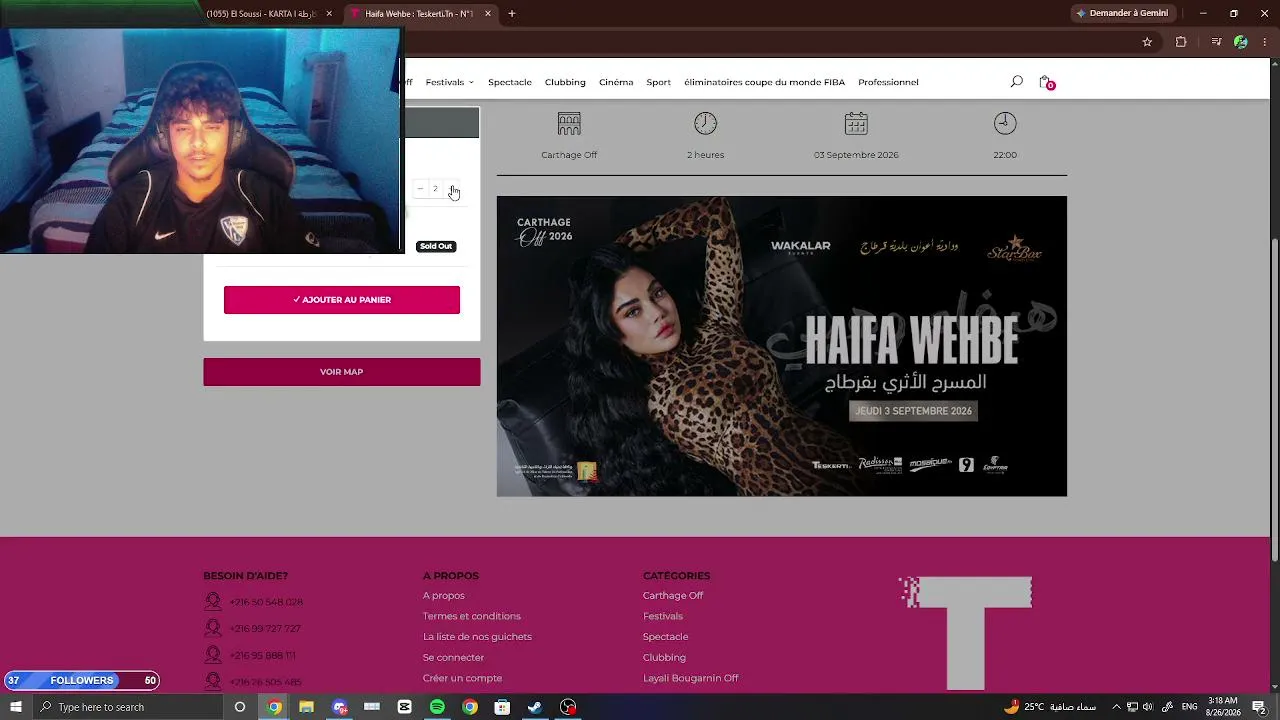Image resolution: width=1280 pixels, height=720 pixels.
Task: Click the Carthage Off venue icon
Action: click(569, 123)
